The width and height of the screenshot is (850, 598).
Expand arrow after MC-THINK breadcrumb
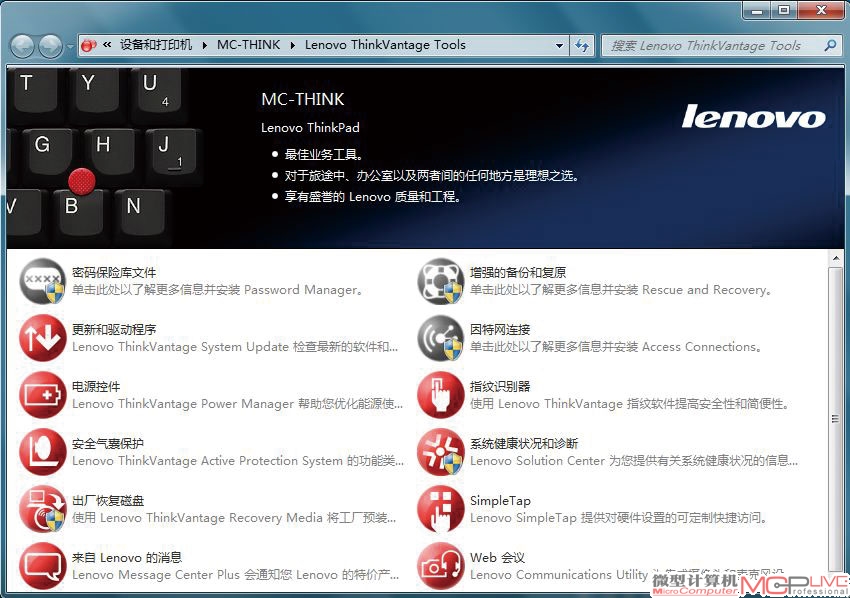point(293,46)
